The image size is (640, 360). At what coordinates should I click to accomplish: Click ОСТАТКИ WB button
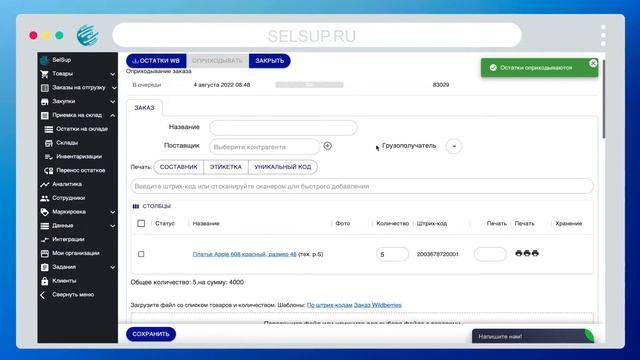[x=156, y=61]
